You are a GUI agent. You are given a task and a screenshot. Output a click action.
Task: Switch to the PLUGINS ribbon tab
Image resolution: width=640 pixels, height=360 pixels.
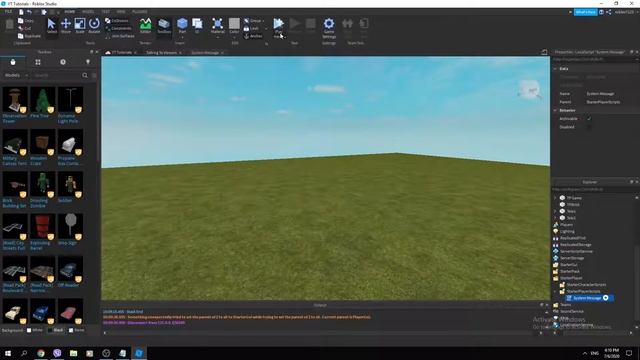pos(140,12)
